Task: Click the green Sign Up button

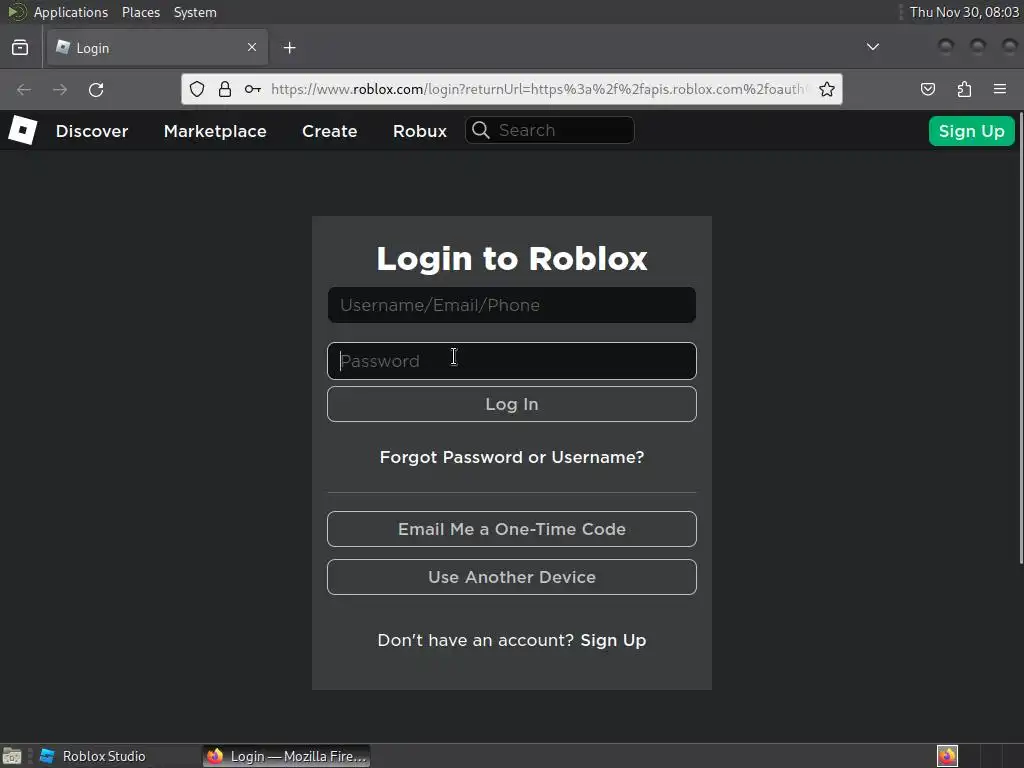Action: coord(972,131)
